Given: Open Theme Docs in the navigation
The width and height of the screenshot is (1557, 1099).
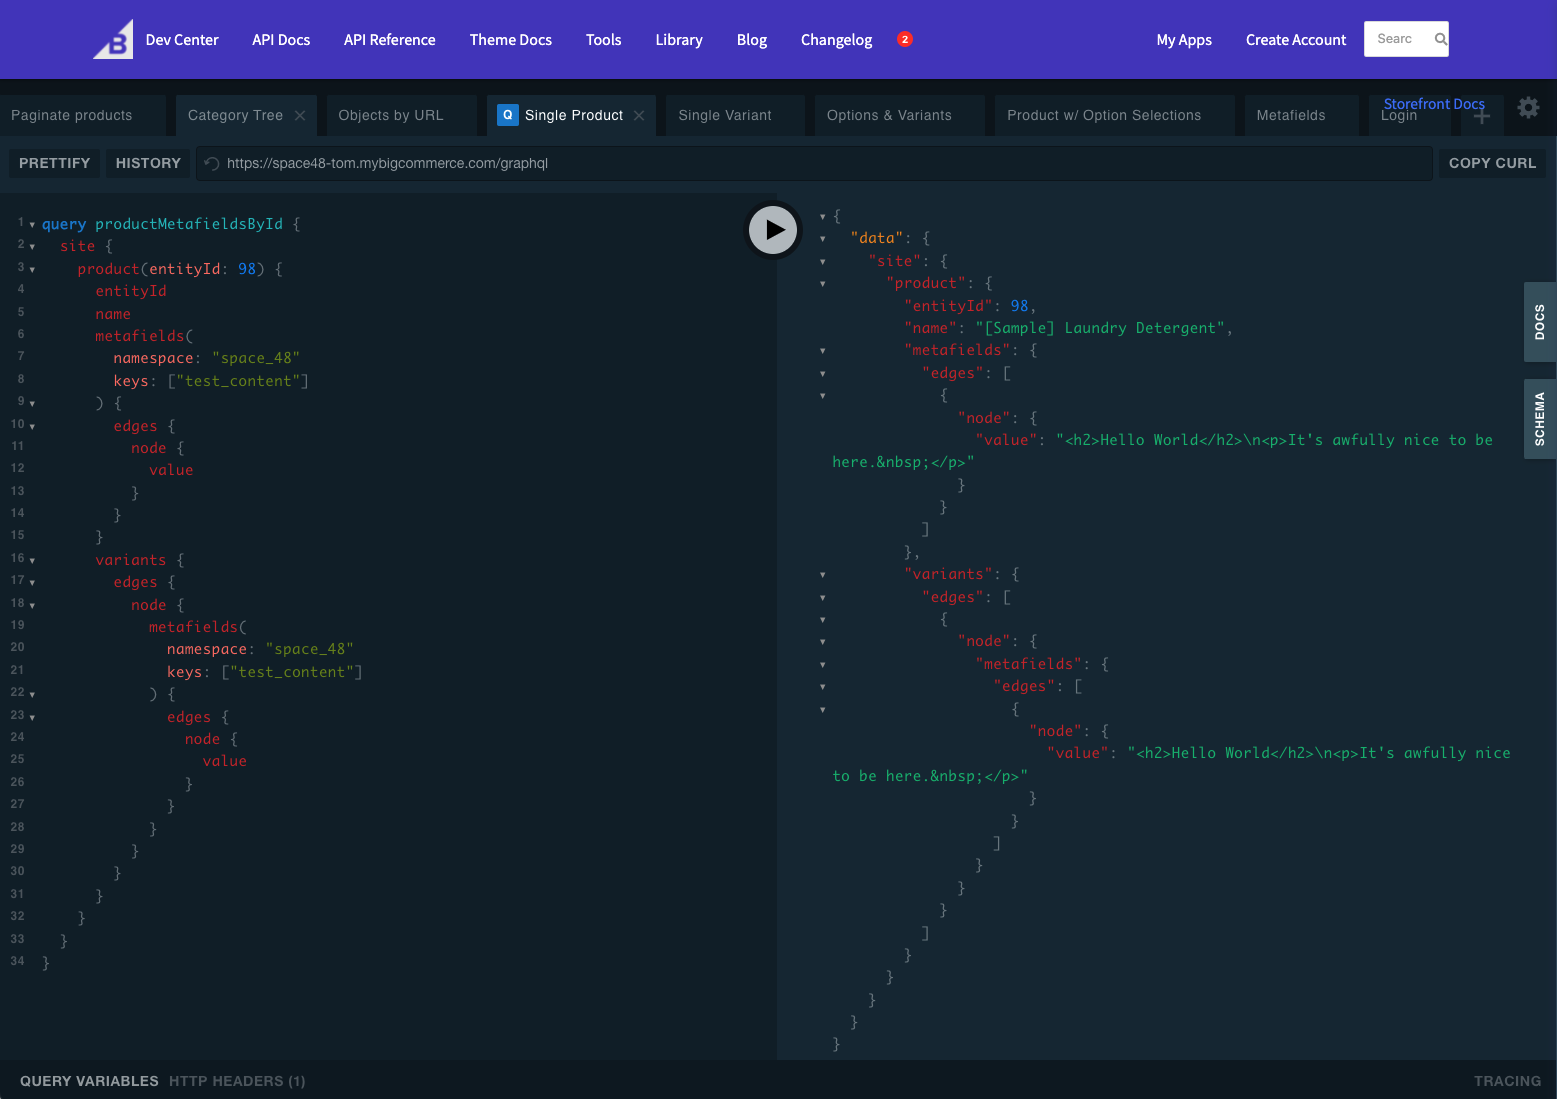Looking at the screenshot, I should (511, 40).
